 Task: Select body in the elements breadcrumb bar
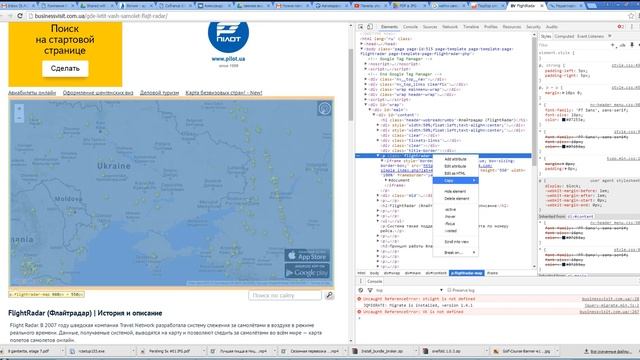(374, 273)
